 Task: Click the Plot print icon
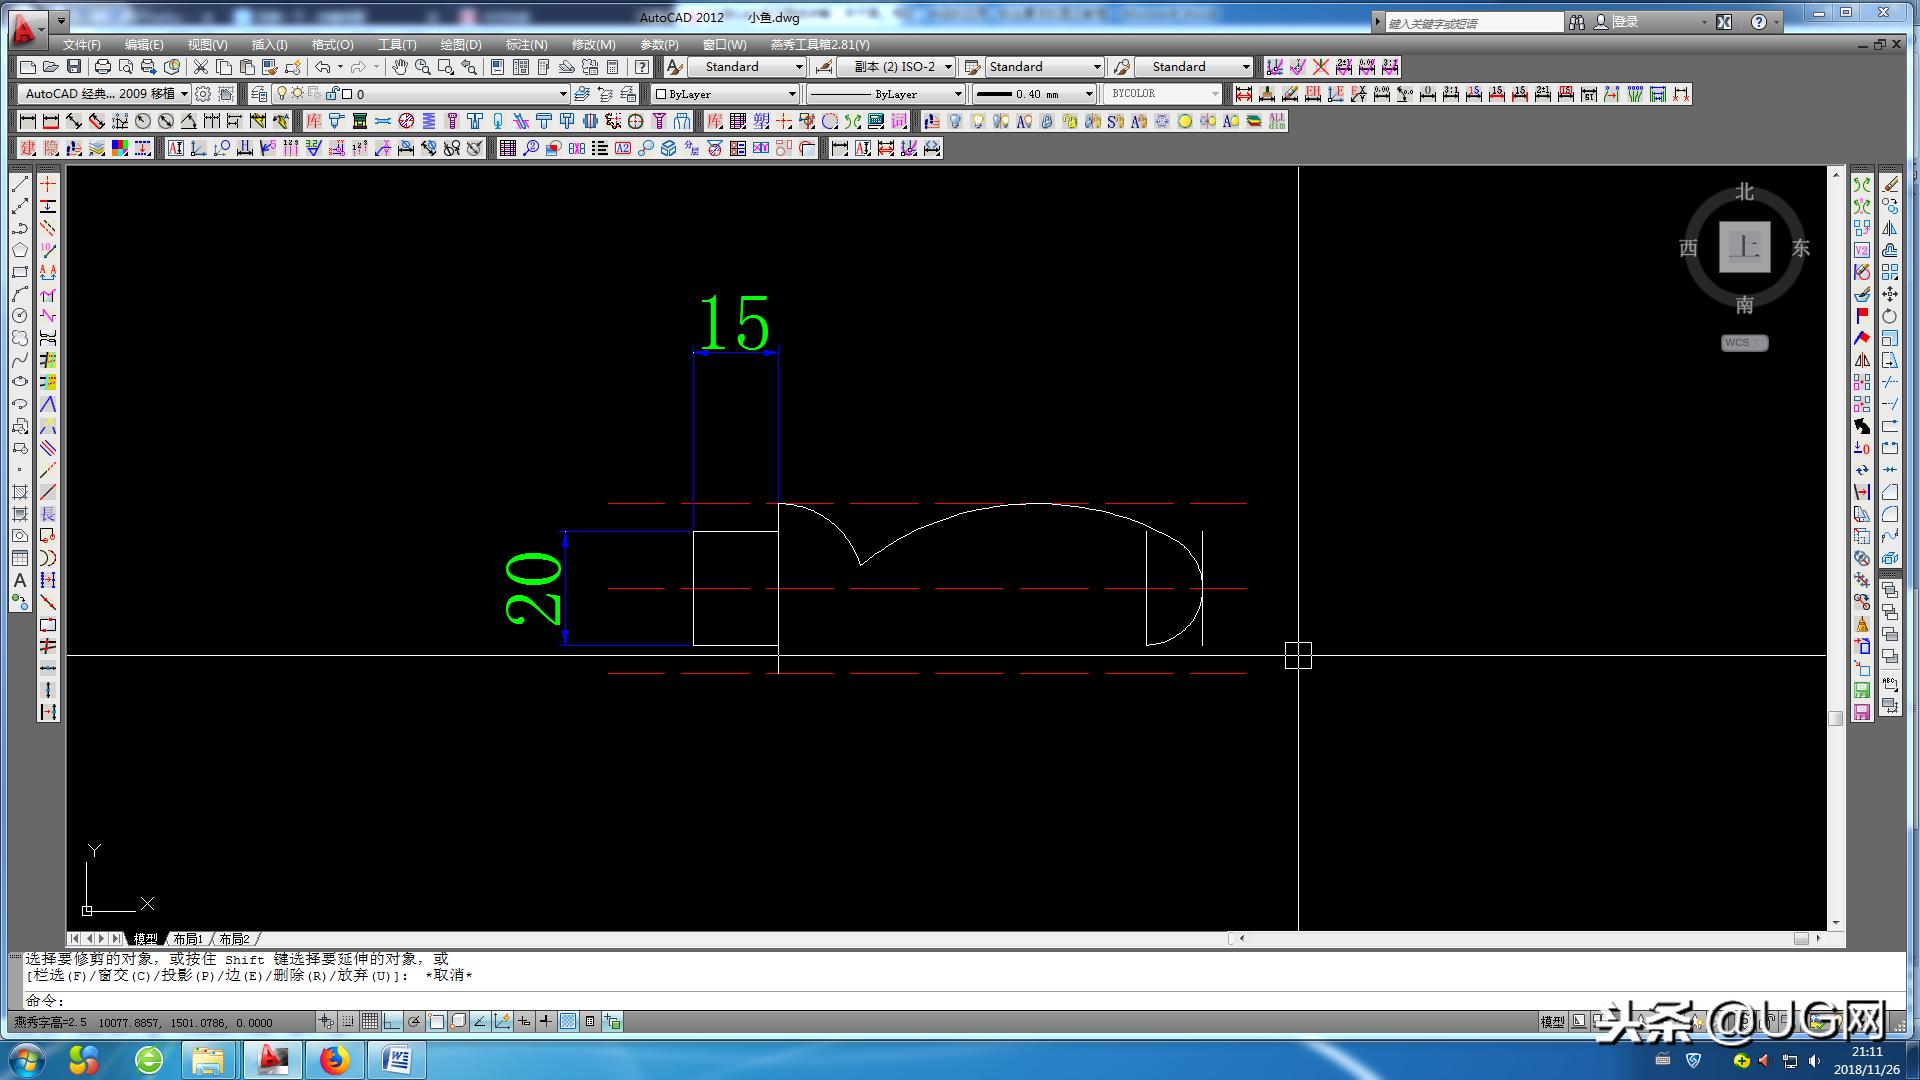click(x=102, y=67)
